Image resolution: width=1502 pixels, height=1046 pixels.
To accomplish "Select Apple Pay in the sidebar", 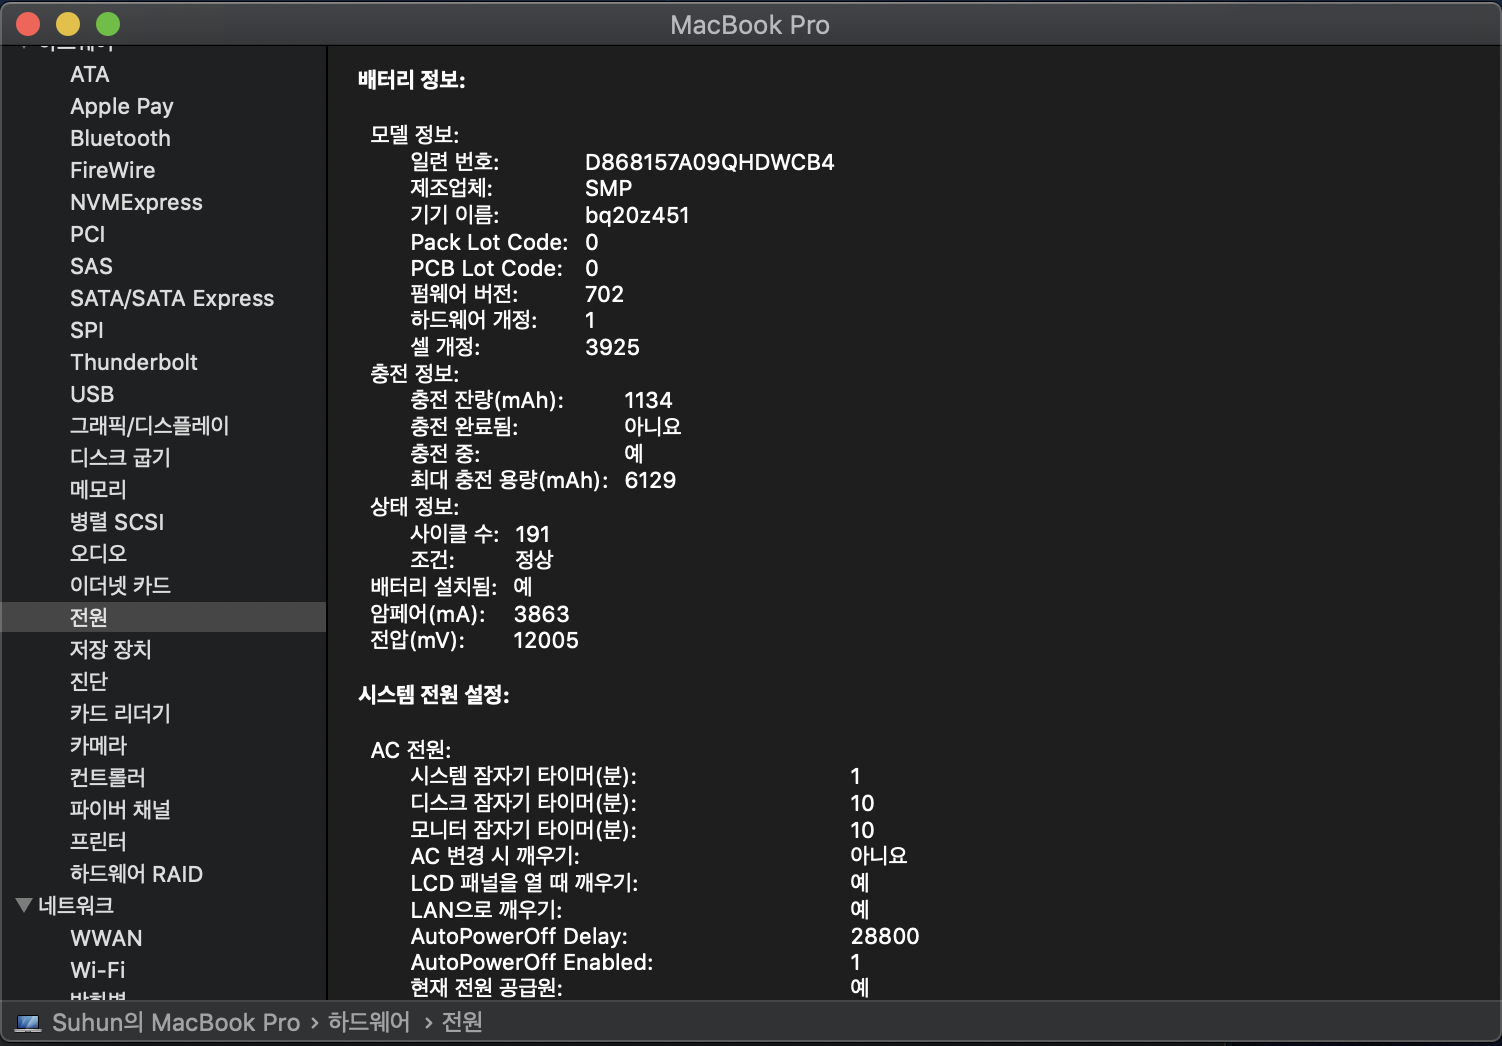I will point(122,106).
